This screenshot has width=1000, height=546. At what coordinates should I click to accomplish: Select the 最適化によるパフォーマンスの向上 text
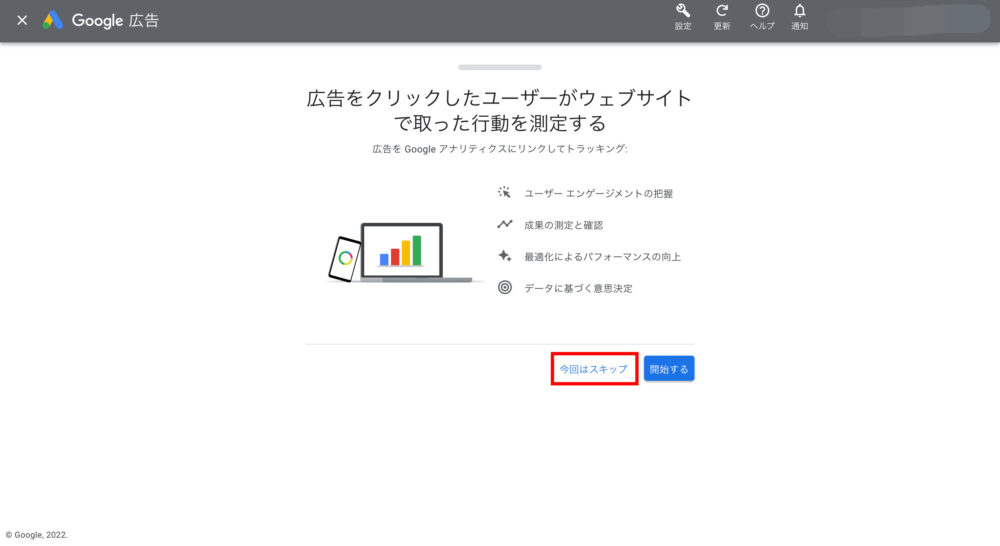click(602, 257)
